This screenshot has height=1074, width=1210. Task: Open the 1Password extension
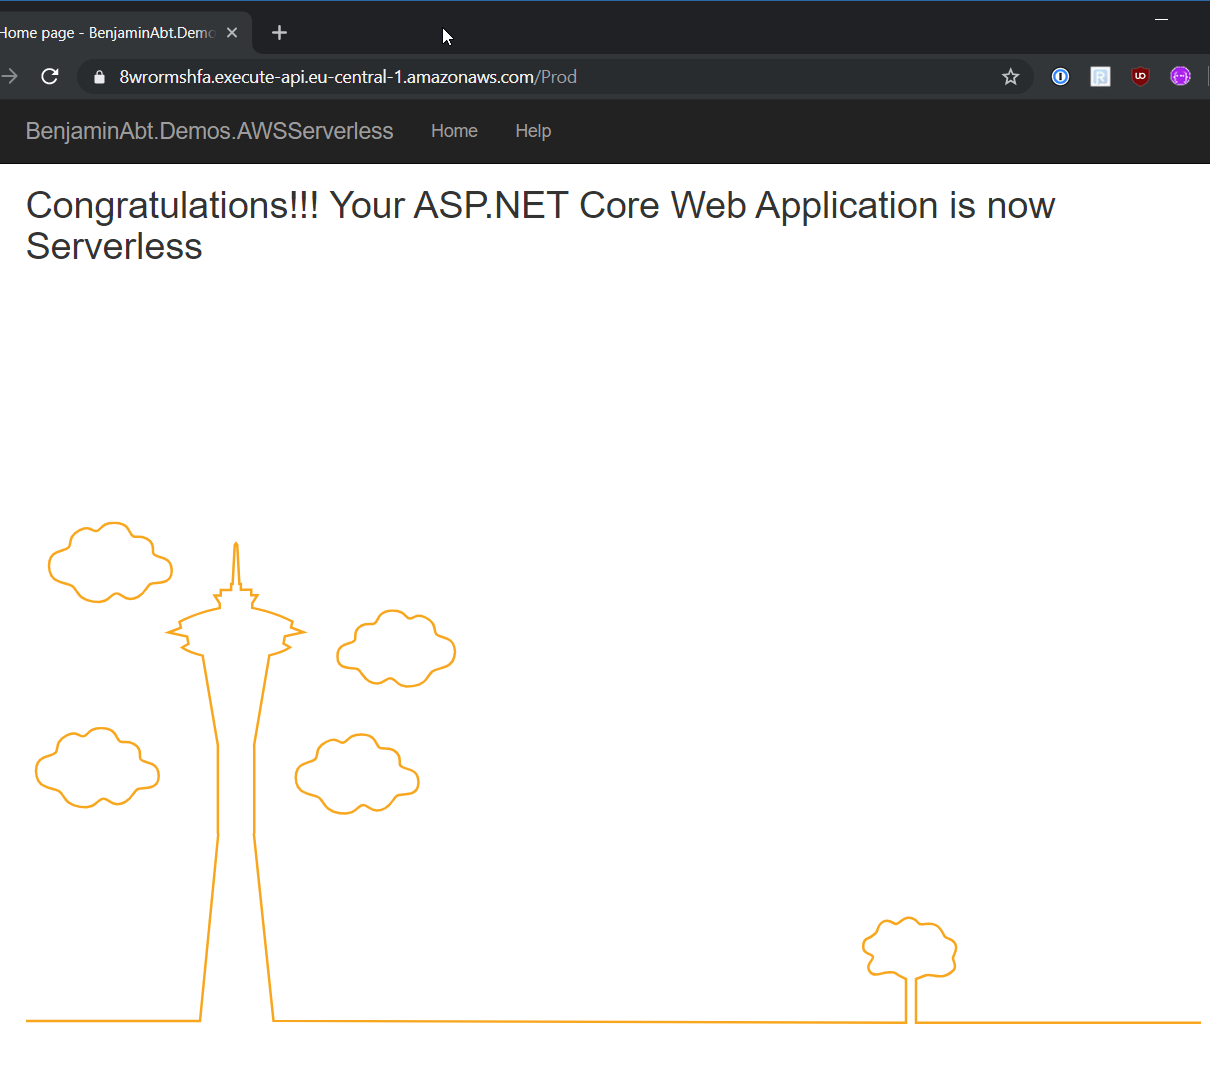(1060, 76)
